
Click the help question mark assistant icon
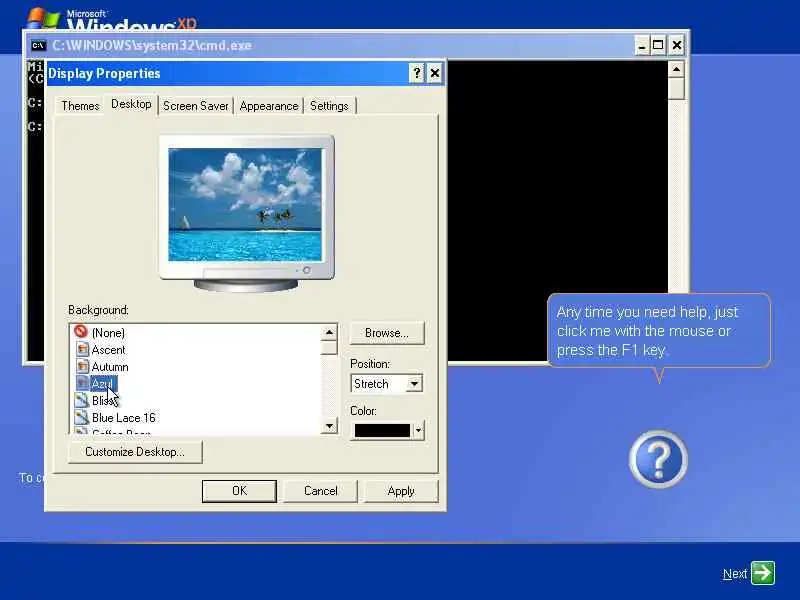pyautogui.click(x=658, y=459)
